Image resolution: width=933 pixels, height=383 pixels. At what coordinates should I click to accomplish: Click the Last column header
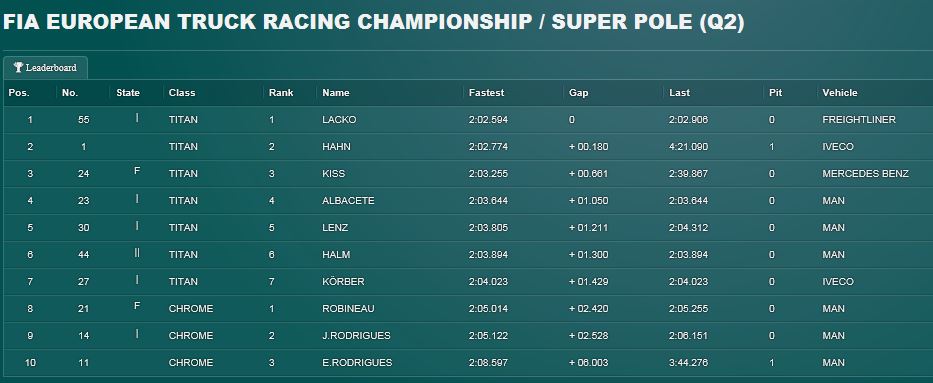click(680, 93)
